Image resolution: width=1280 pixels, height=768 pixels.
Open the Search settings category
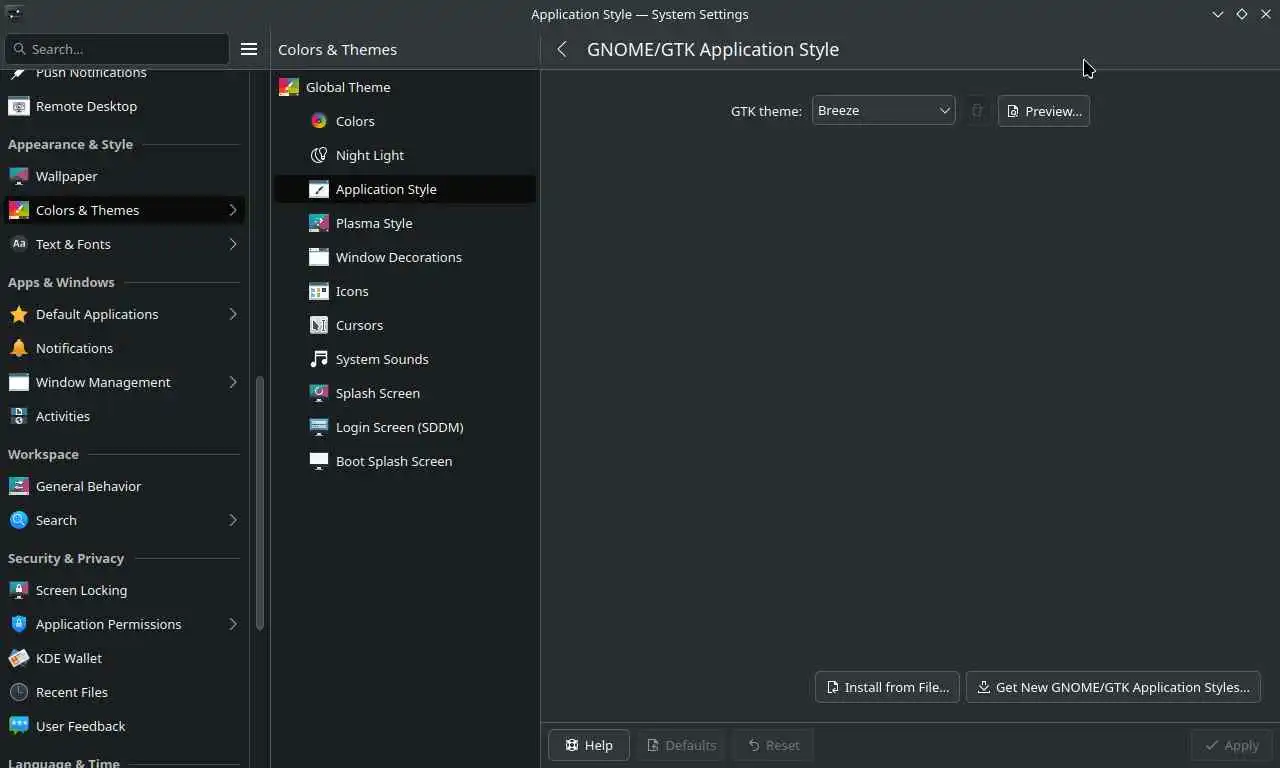click(125, 520)
